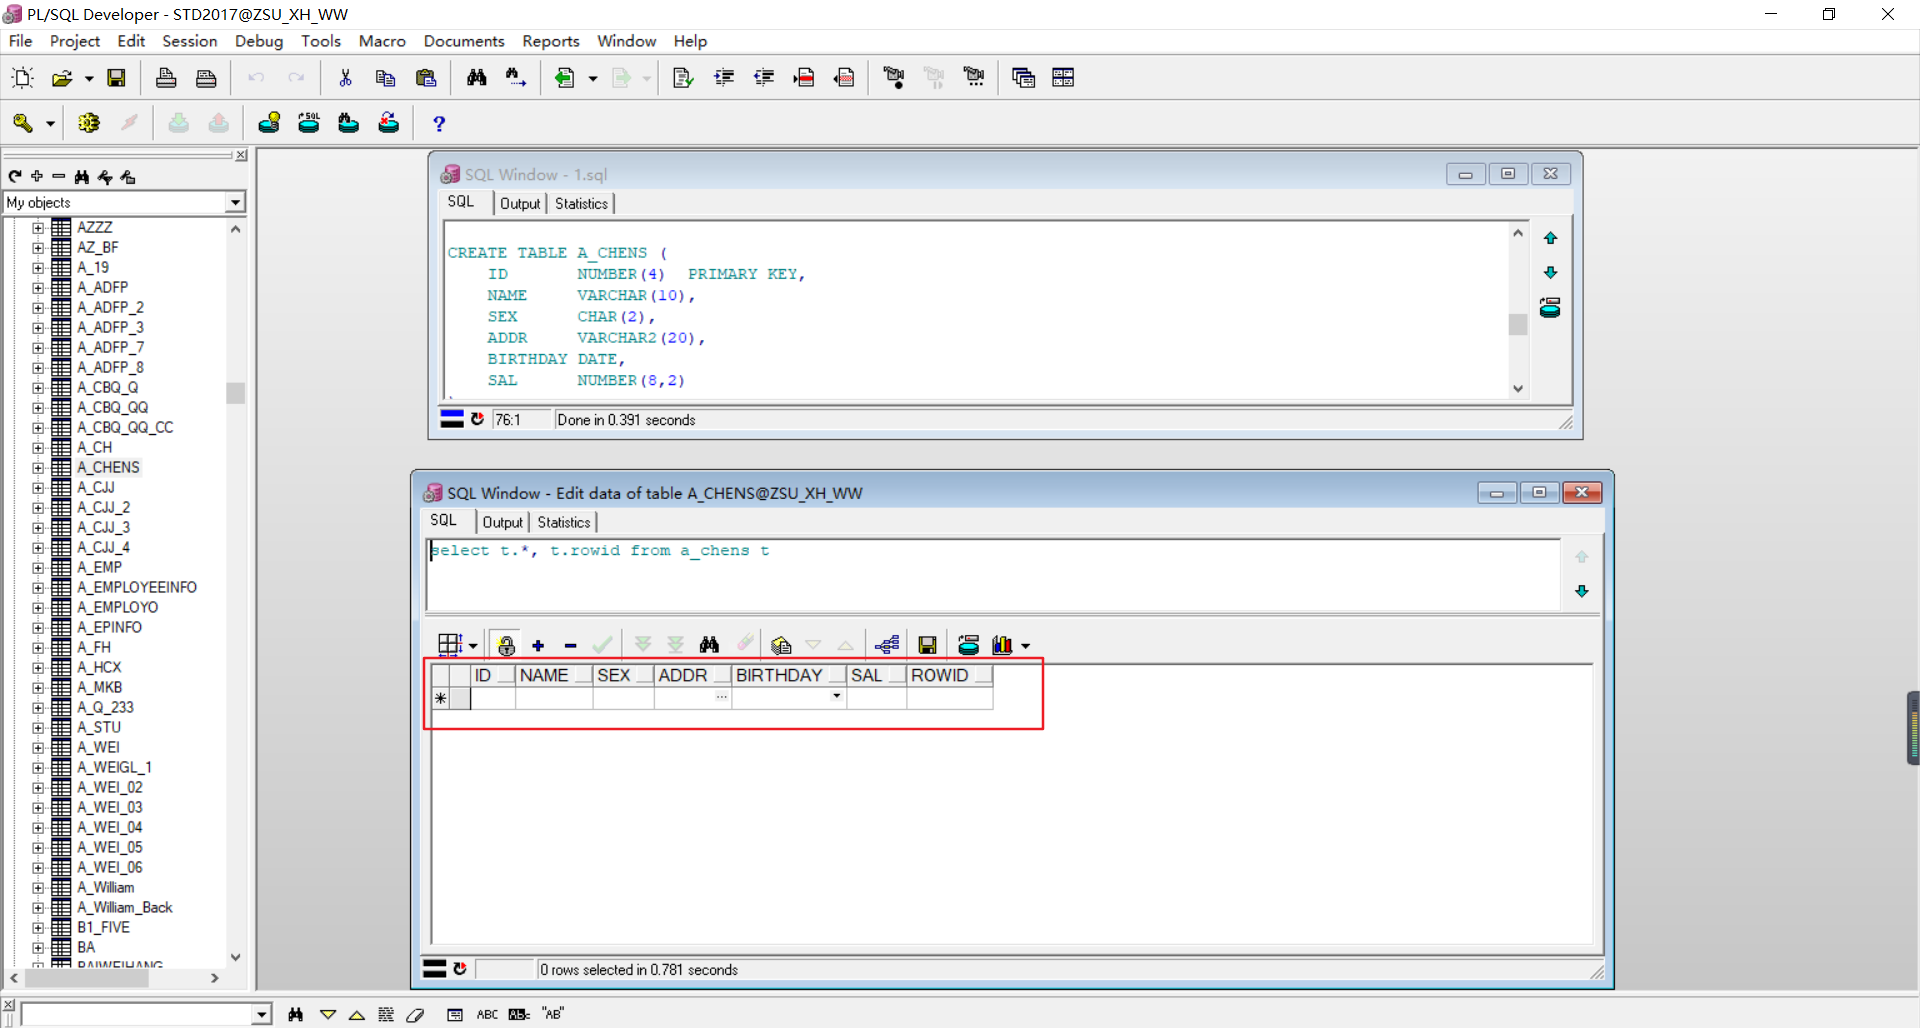Enable case-sensitive search with the "AB" toggle

pos(553,1014)
